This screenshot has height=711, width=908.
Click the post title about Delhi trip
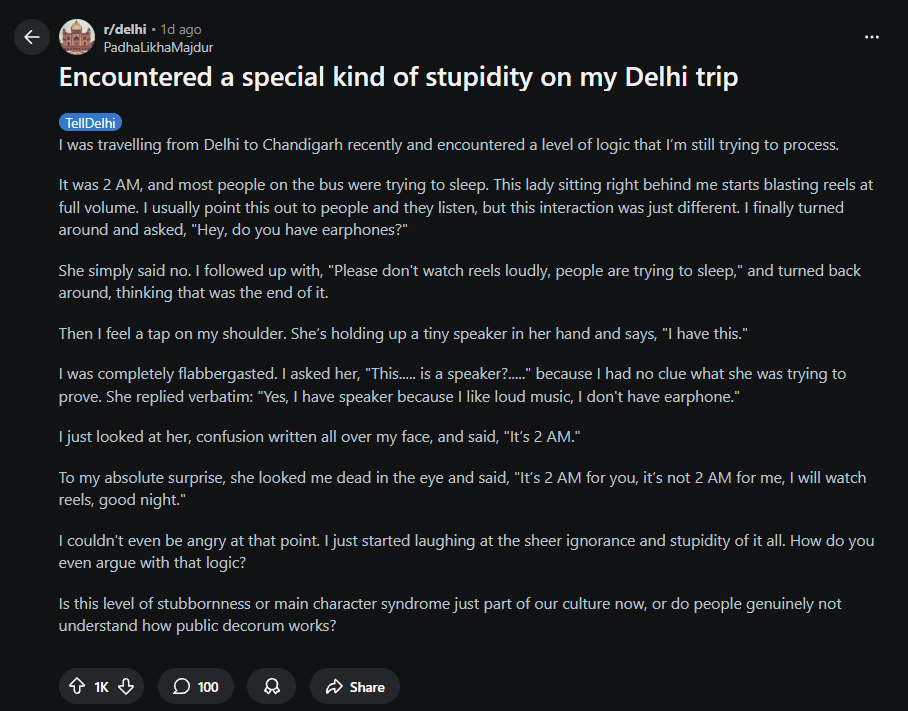pyautogui.click(x=398, y=77)
